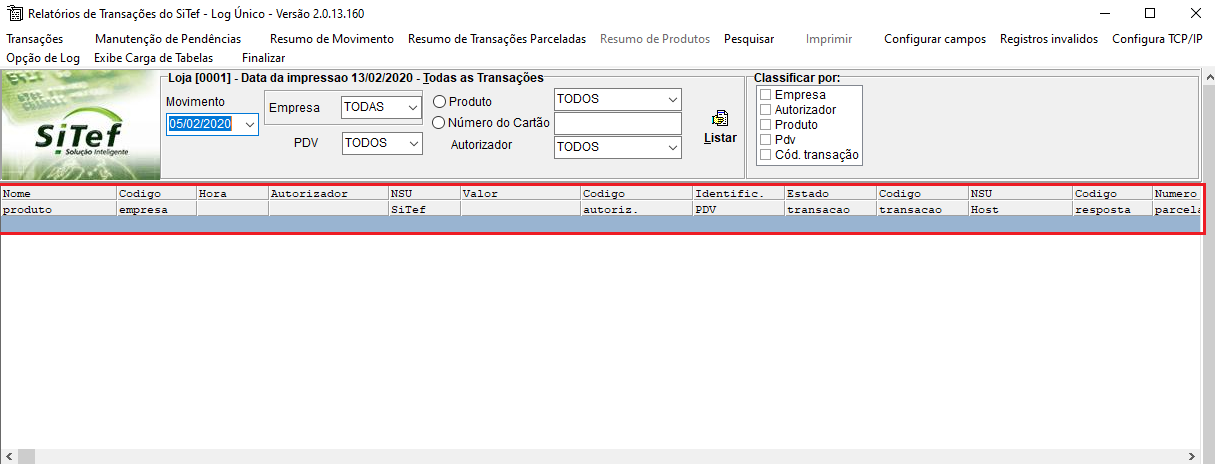The width and height of the screenshot is (1215, 464).
Task: Open Resumo de Movimento menu
Action: point(332,39)
